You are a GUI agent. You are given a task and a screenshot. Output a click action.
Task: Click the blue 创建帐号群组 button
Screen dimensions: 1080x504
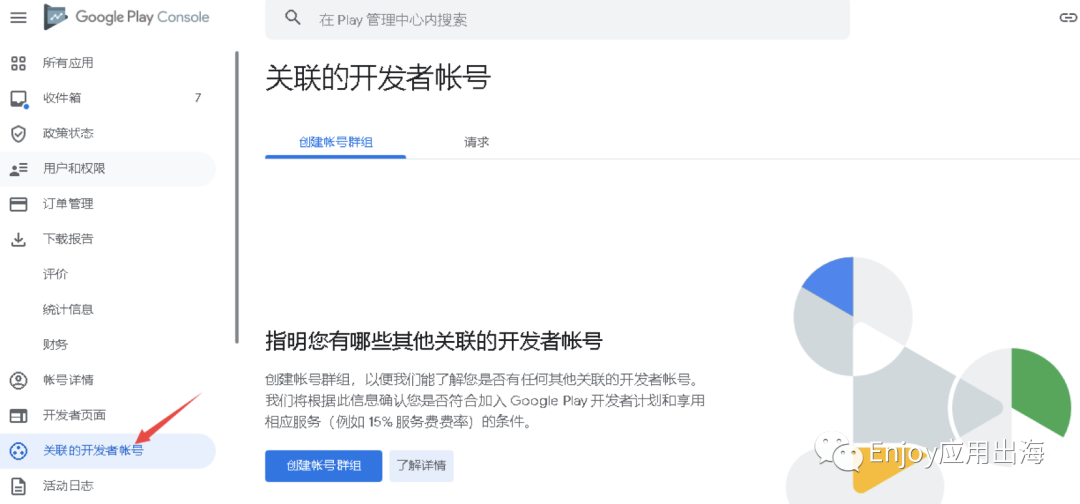point(324,465)
